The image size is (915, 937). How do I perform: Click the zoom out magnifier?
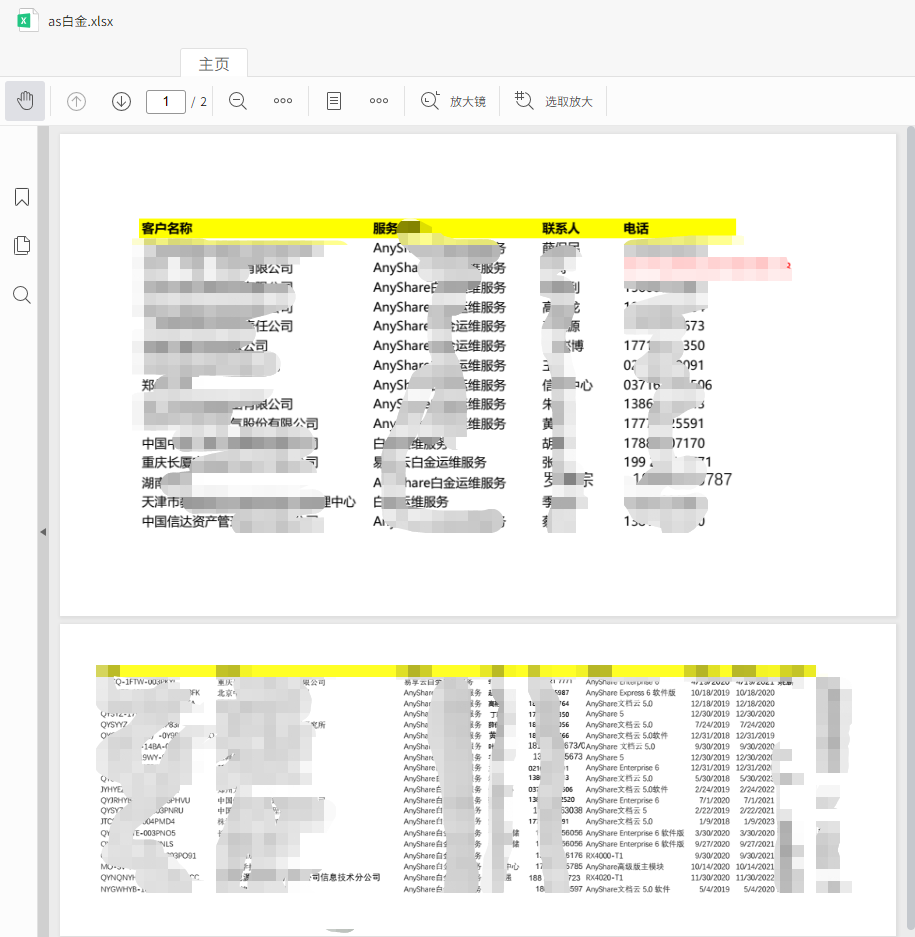point(238,101)
